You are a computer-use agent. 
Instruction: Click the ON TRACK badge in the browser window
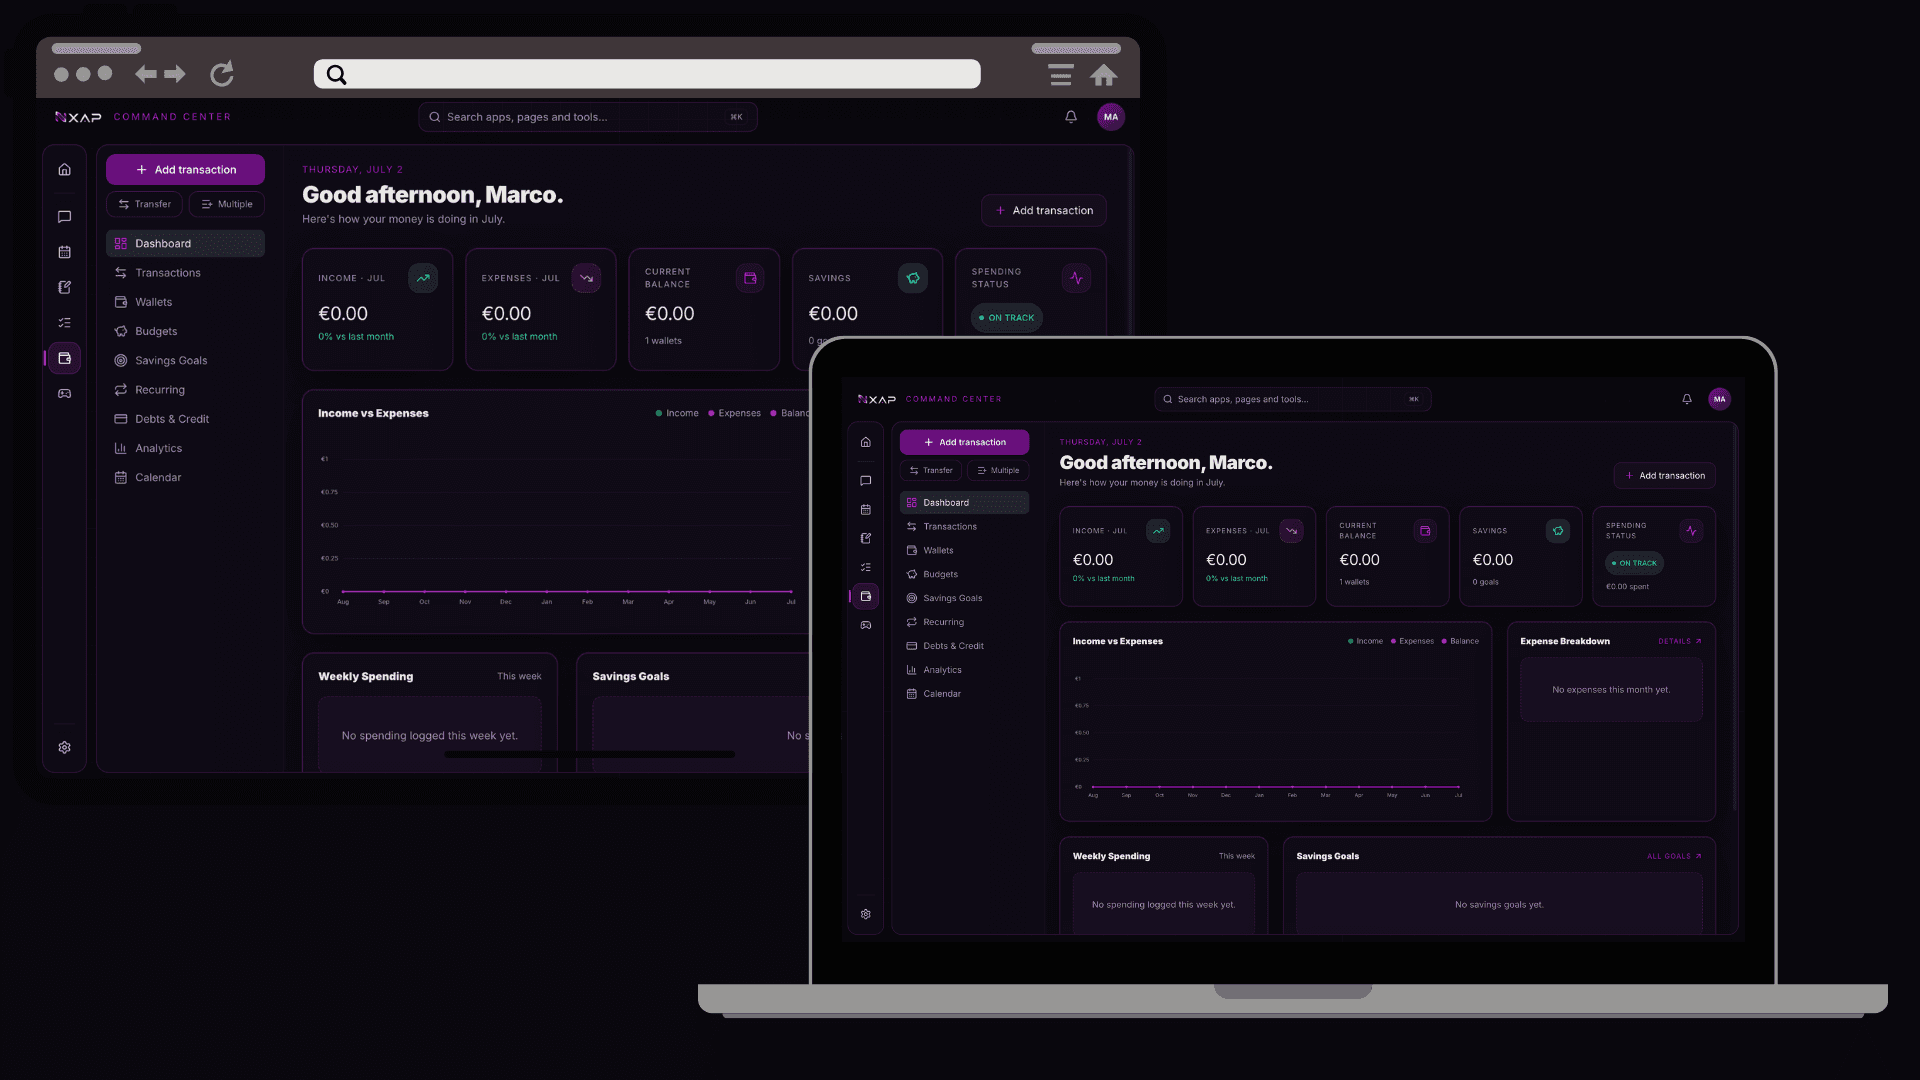(1007, 318)
